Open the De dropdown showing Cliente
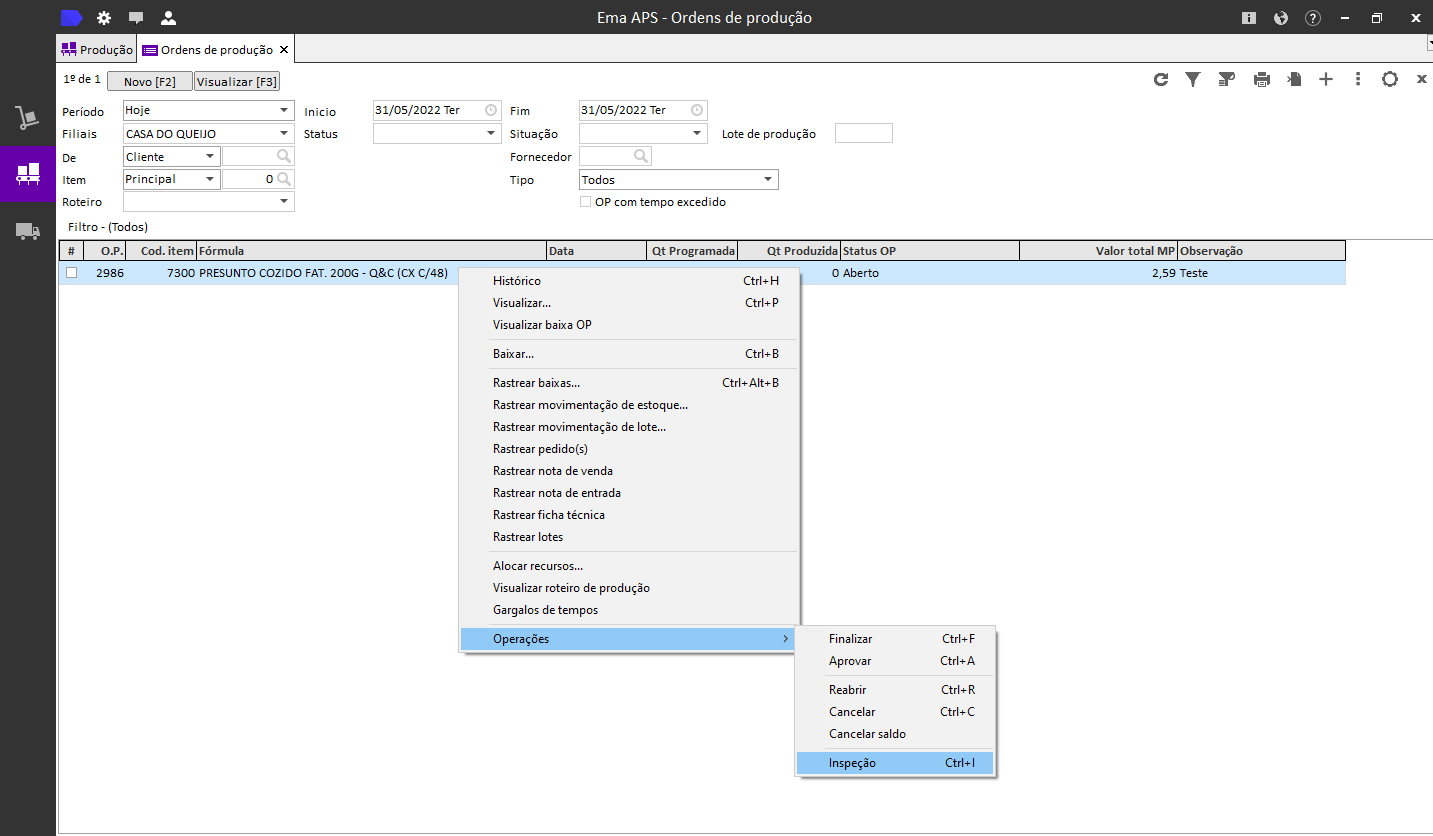Screen dimensions: 1433x836 pos(210,157)
